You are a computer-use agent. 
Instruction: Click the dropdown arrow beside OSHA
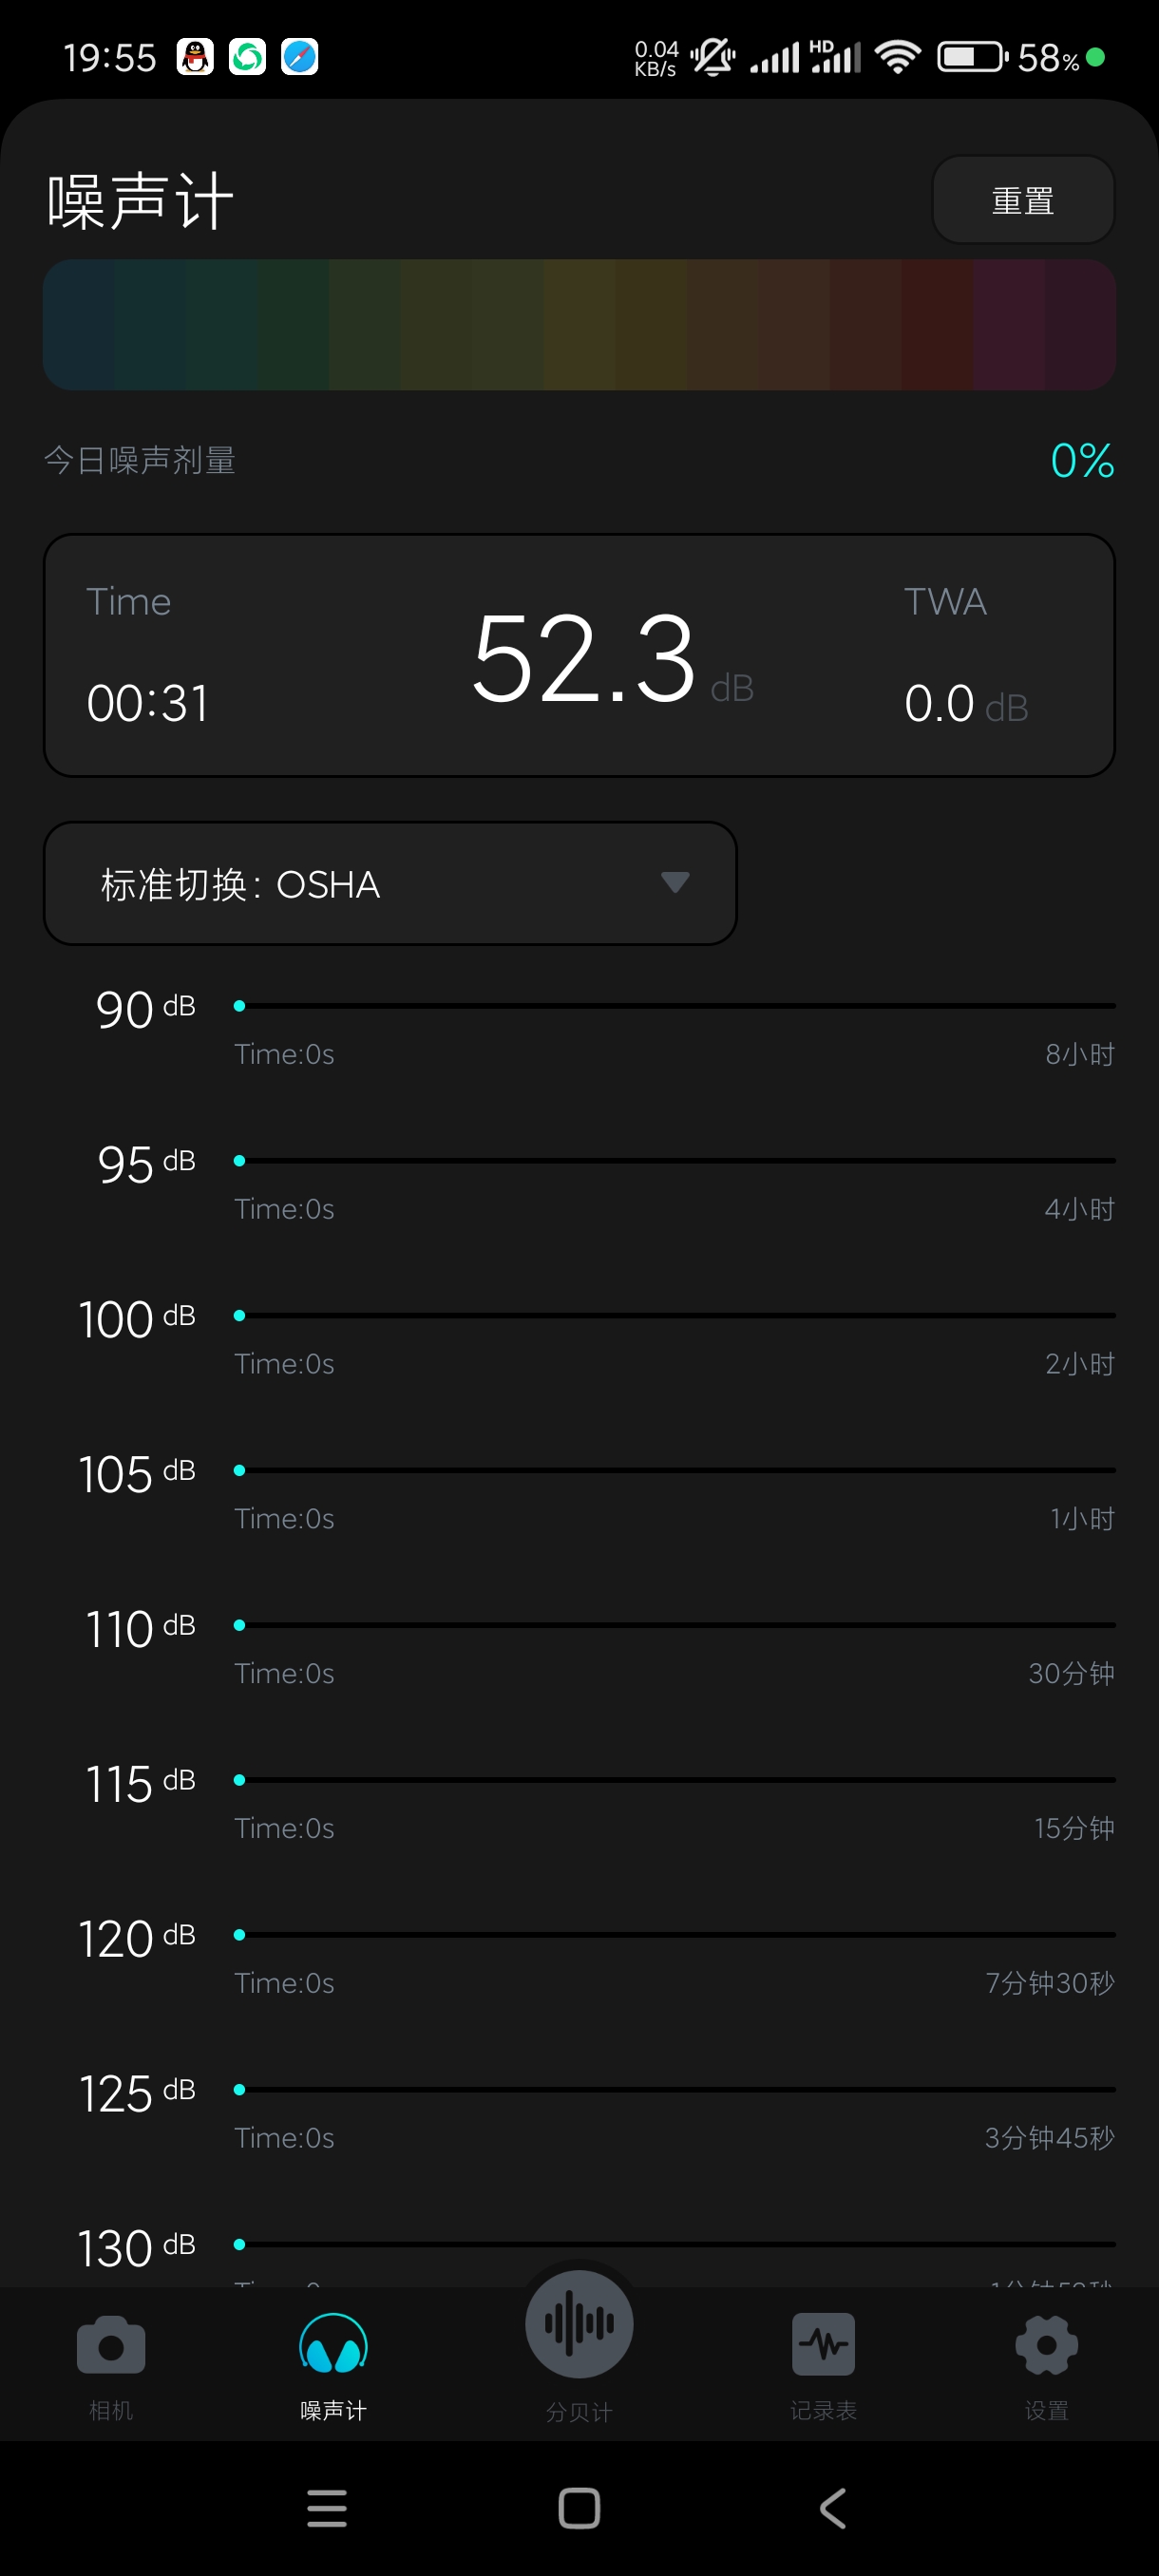tap(675, 882)
